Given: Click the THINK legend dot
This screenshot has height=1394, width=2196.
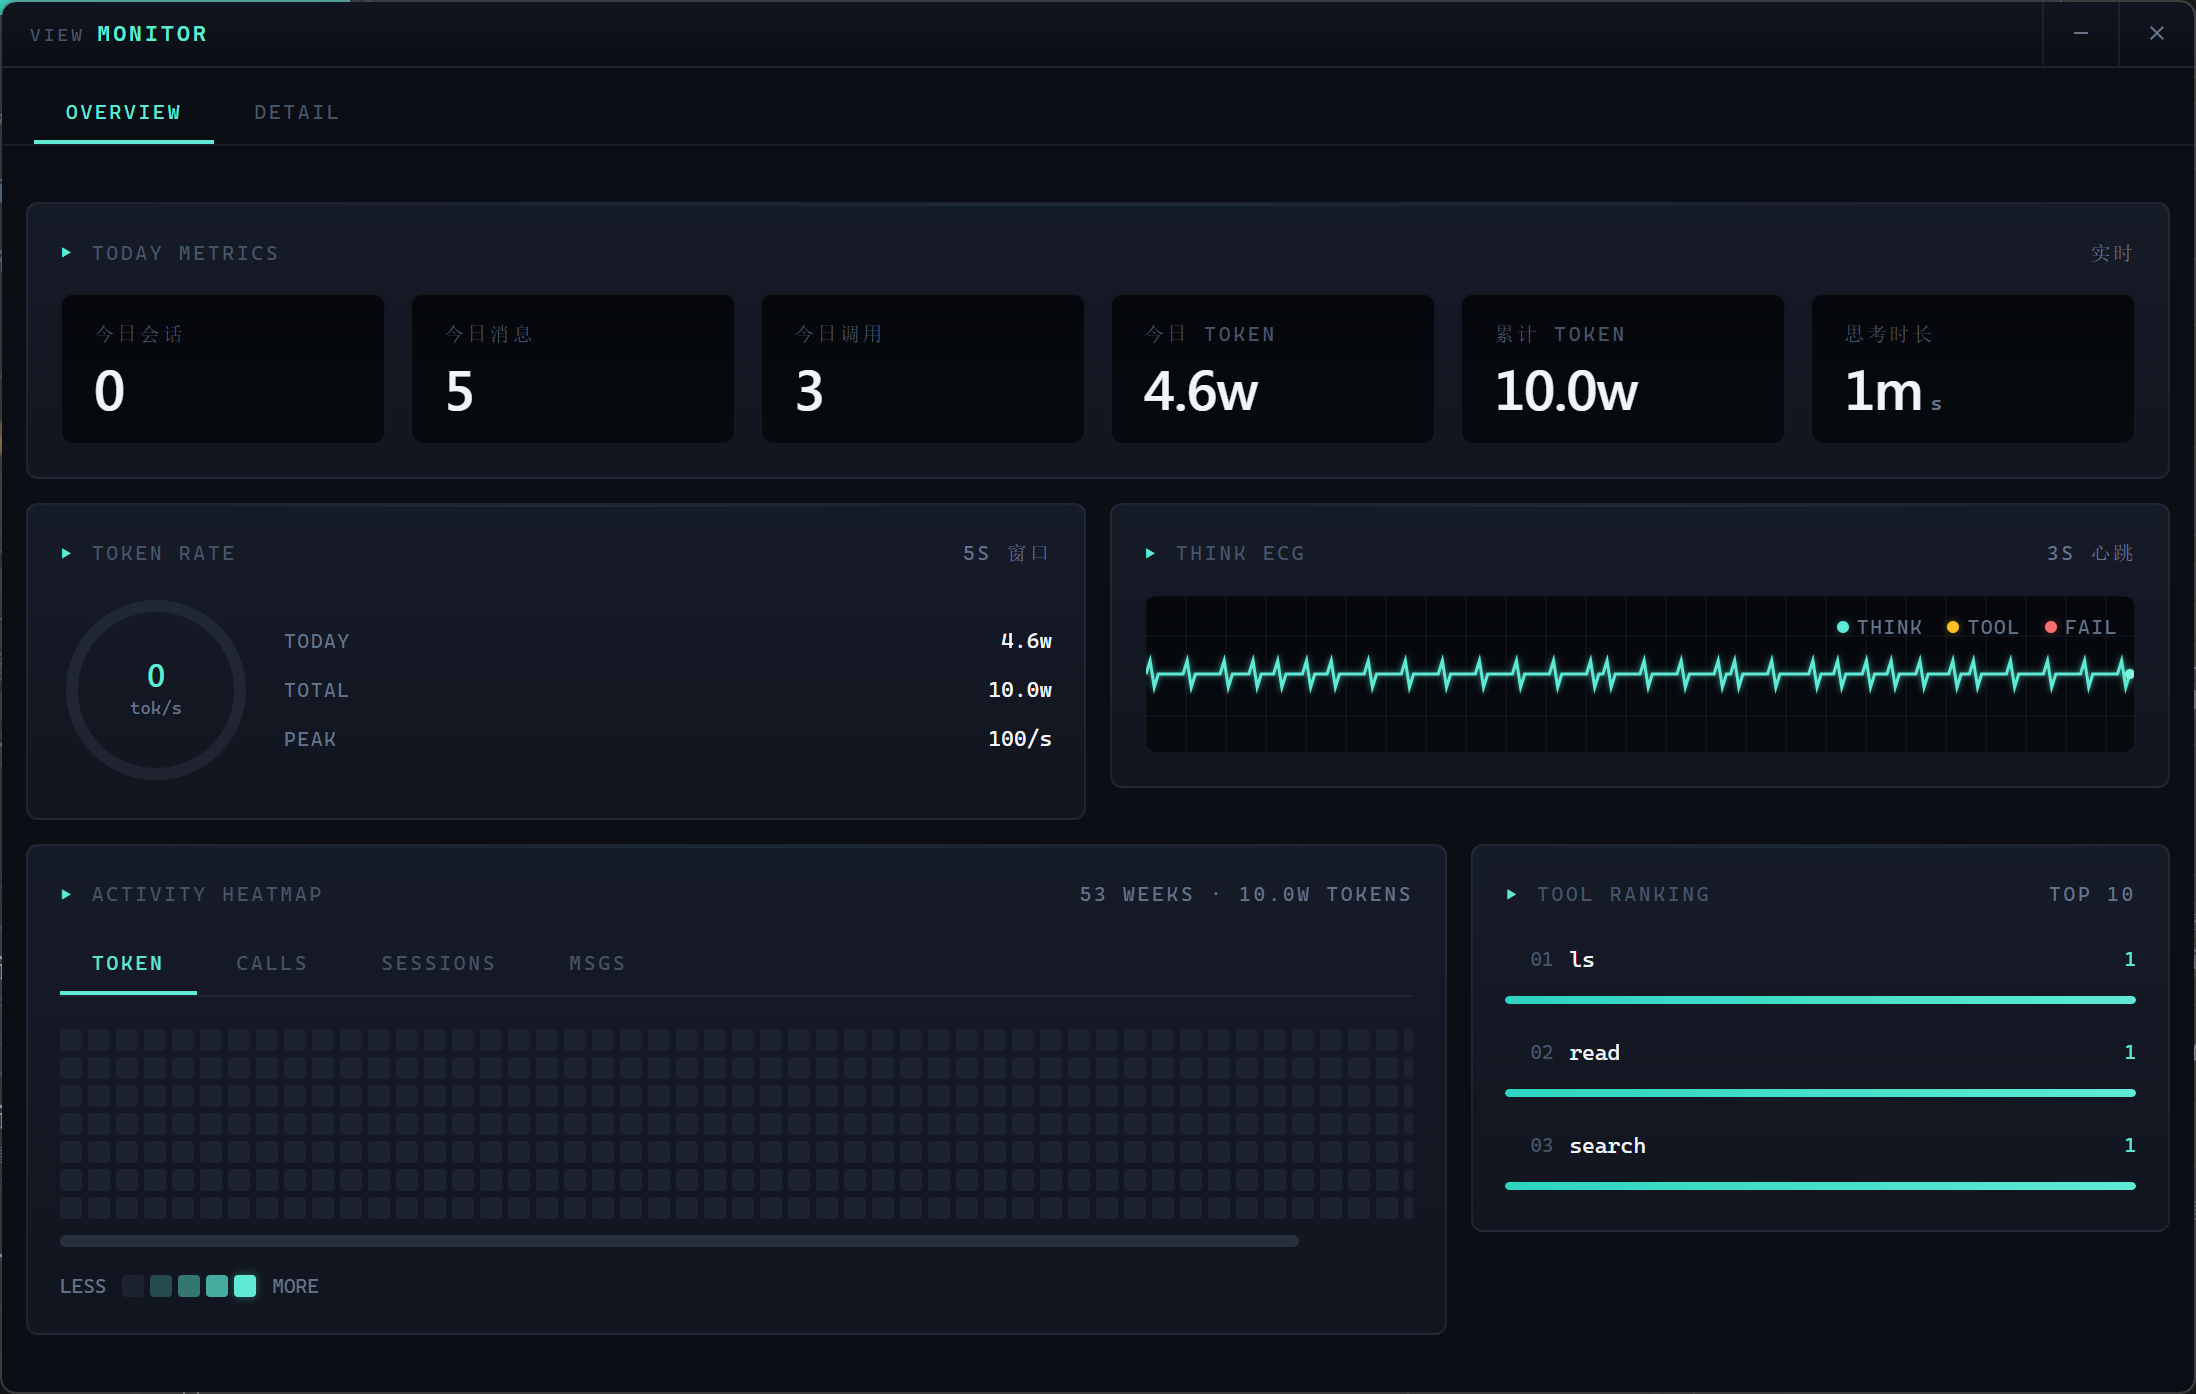Looking at the screenshot, I should [x=1843, y=627].
